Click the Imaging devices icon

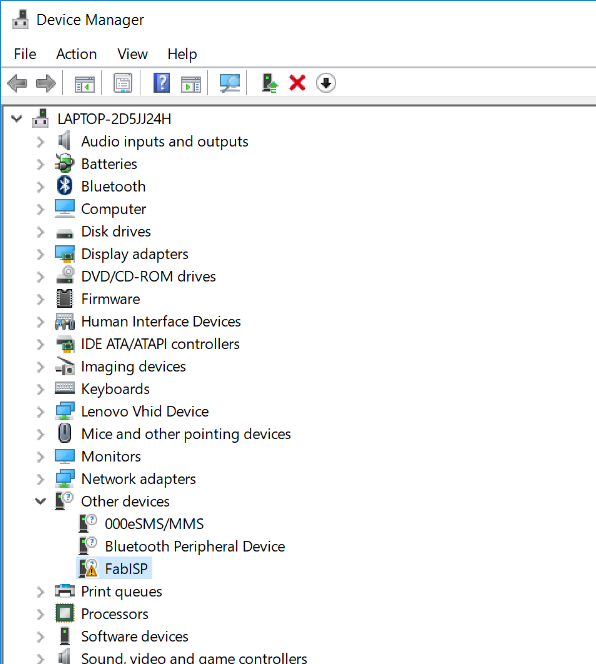[65, 366]
